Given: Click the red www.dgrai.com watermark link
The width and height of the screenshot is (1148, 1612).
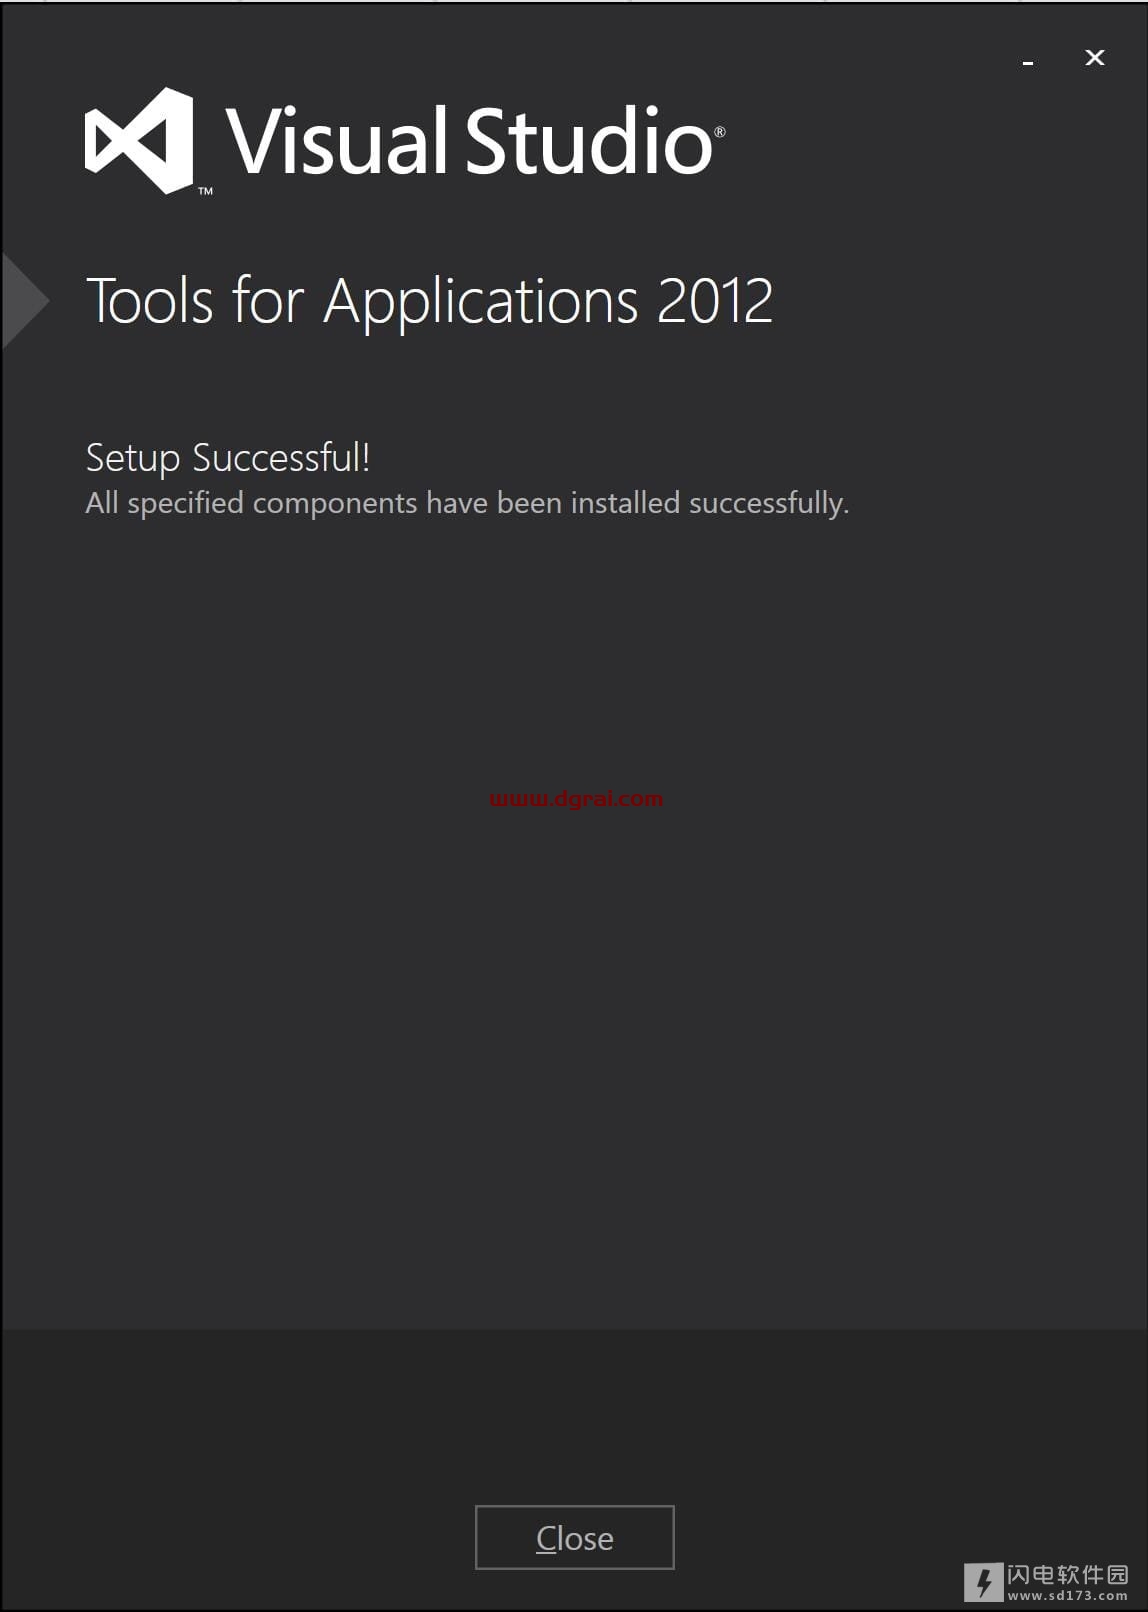Looking at the screenshot, I should coord(576,799).
